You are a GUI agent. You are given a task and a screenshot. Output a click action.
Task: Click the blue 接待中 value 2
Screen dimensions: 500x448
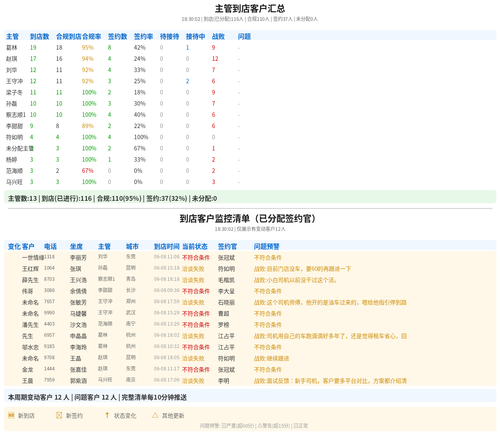pos(187,81)
